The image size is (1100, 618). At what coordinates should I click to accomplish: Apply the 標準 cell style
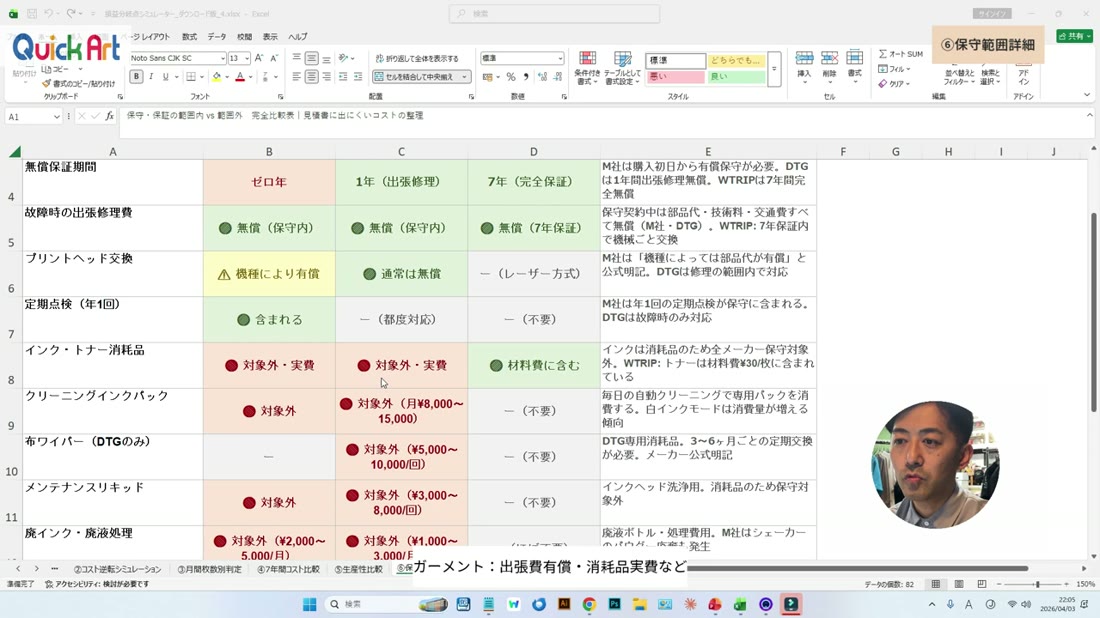click(675, 60)
